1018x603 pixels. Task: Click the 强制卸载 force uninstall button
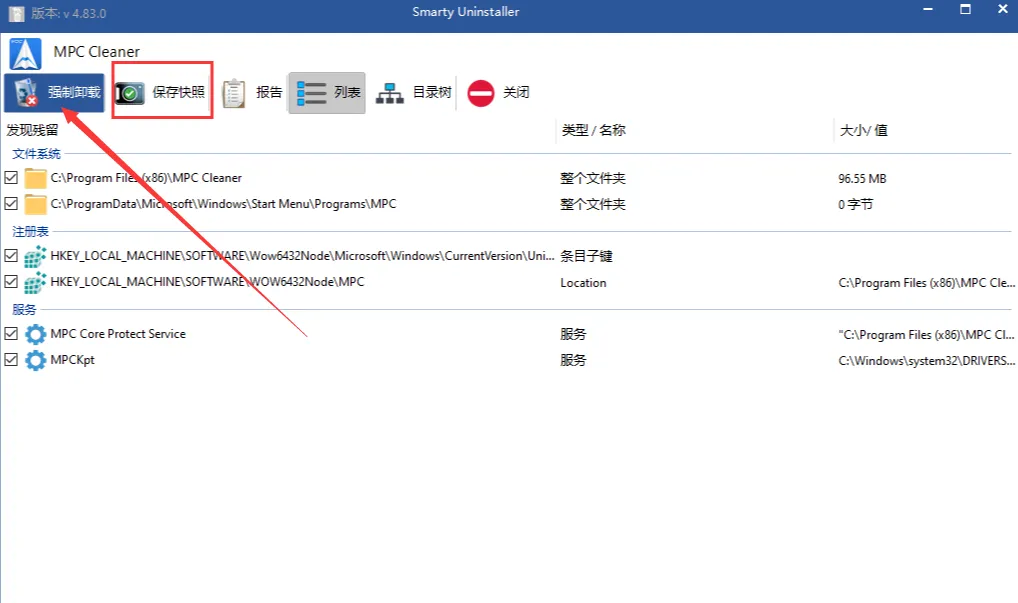click(54, 93)
